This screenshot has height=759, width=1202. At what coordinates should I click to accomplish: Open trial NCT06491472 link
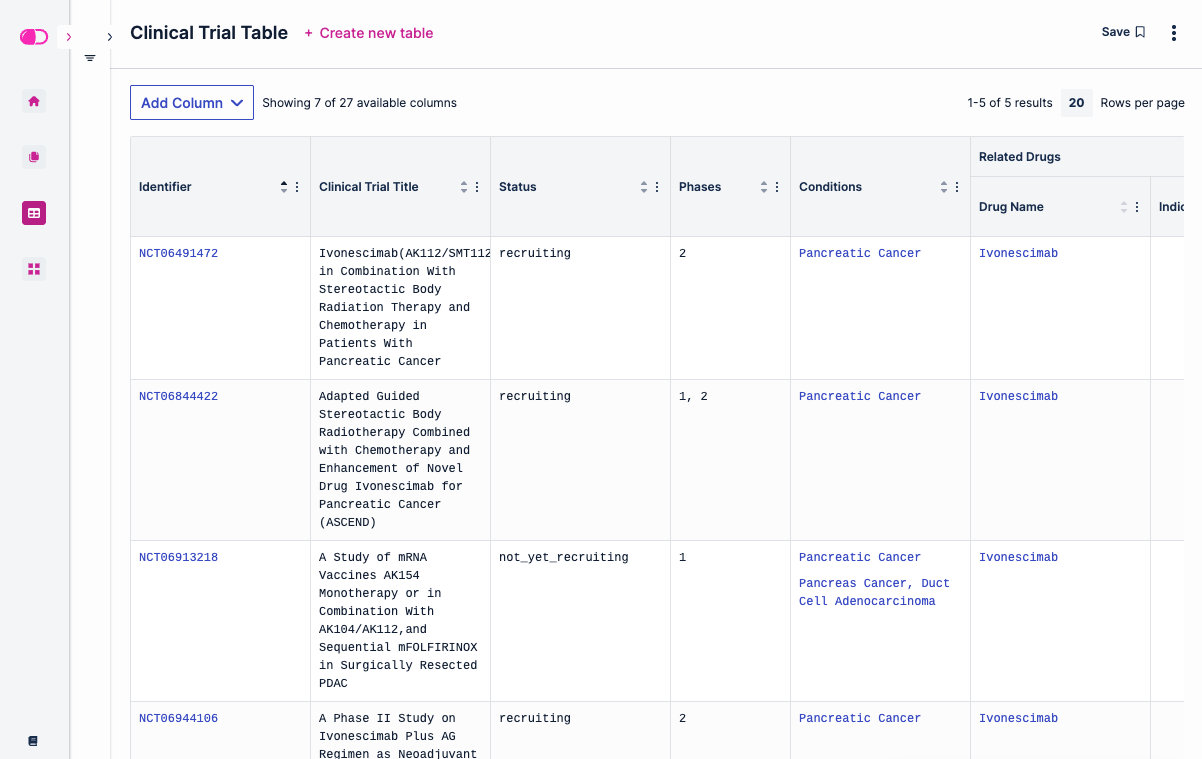[178, 254]
